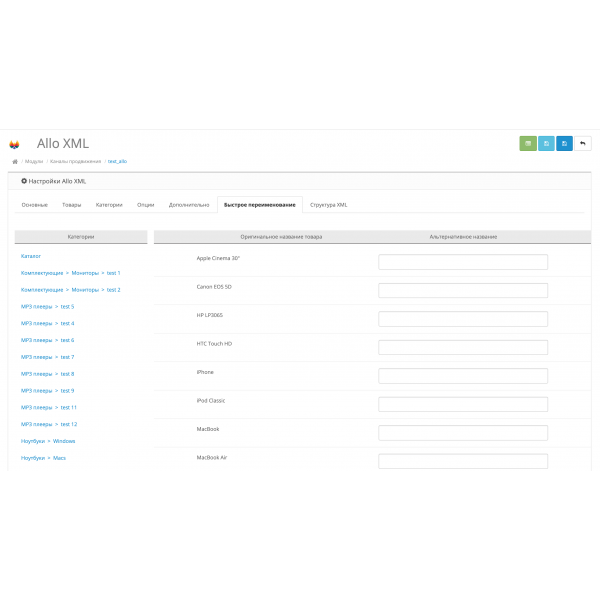Click the light blue save button
The image size is (600, 600).
point(546,143)
